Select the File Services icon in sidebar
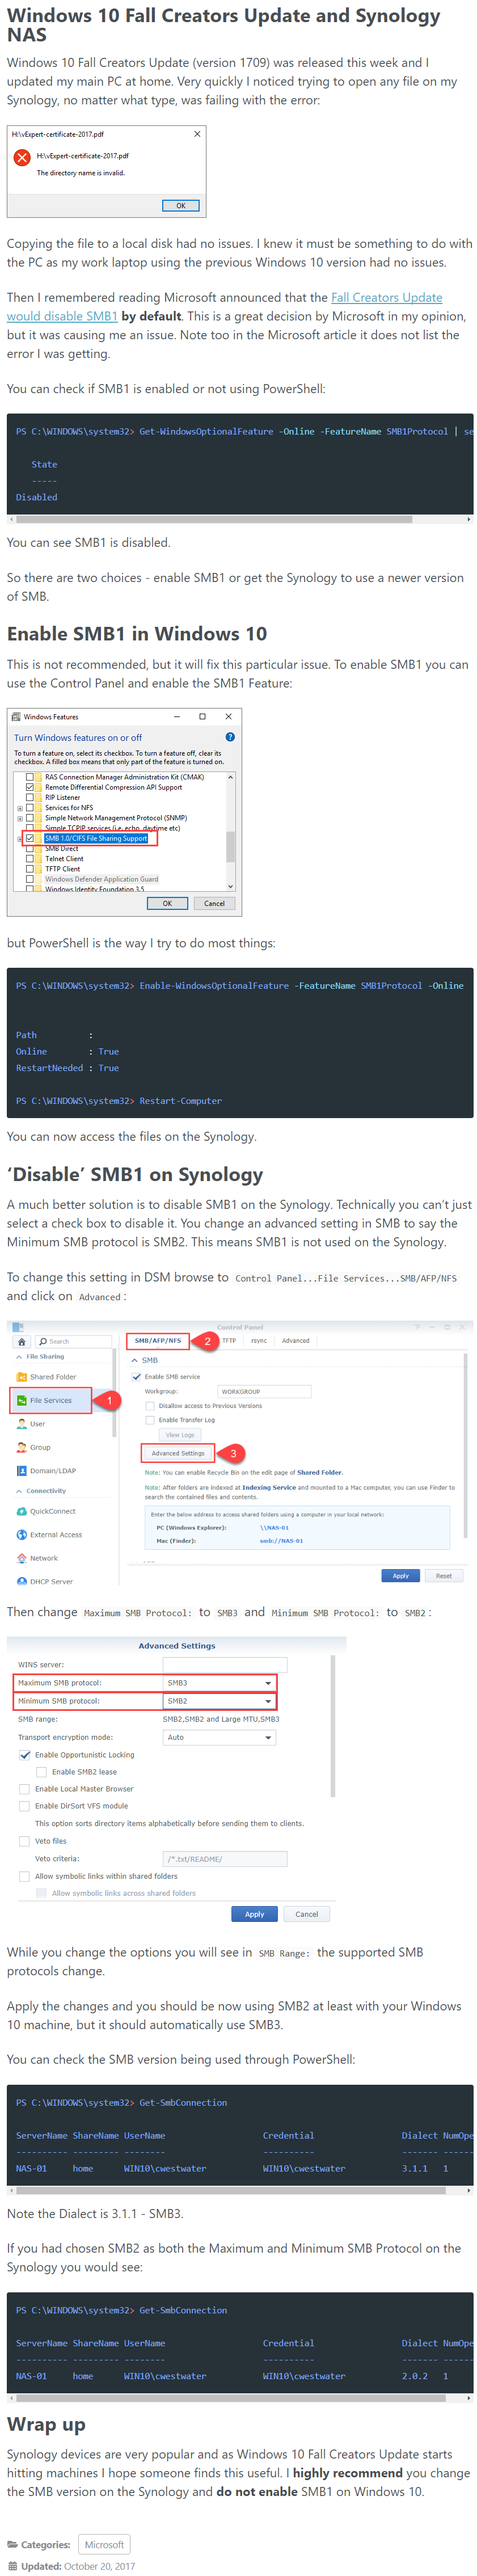The image size is (477, 2576). click(x=22, y=1400)
